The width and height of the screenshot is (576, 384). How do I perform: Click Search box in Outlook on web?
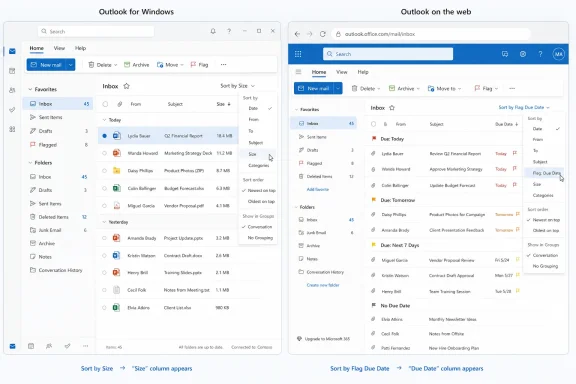click(x=388, y=54)
